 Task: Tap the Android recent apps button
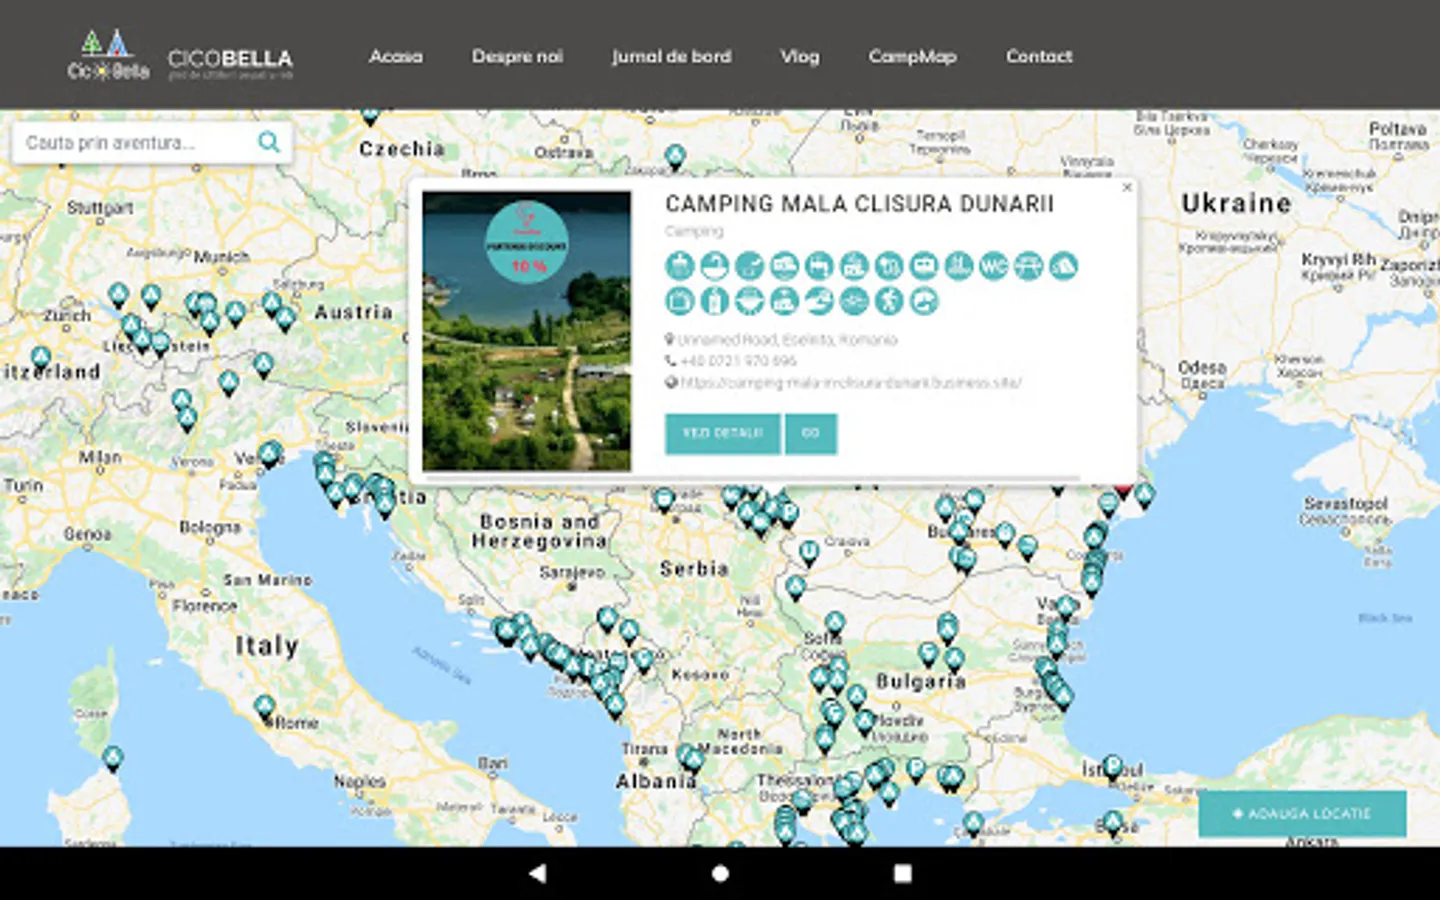[902, 873]
